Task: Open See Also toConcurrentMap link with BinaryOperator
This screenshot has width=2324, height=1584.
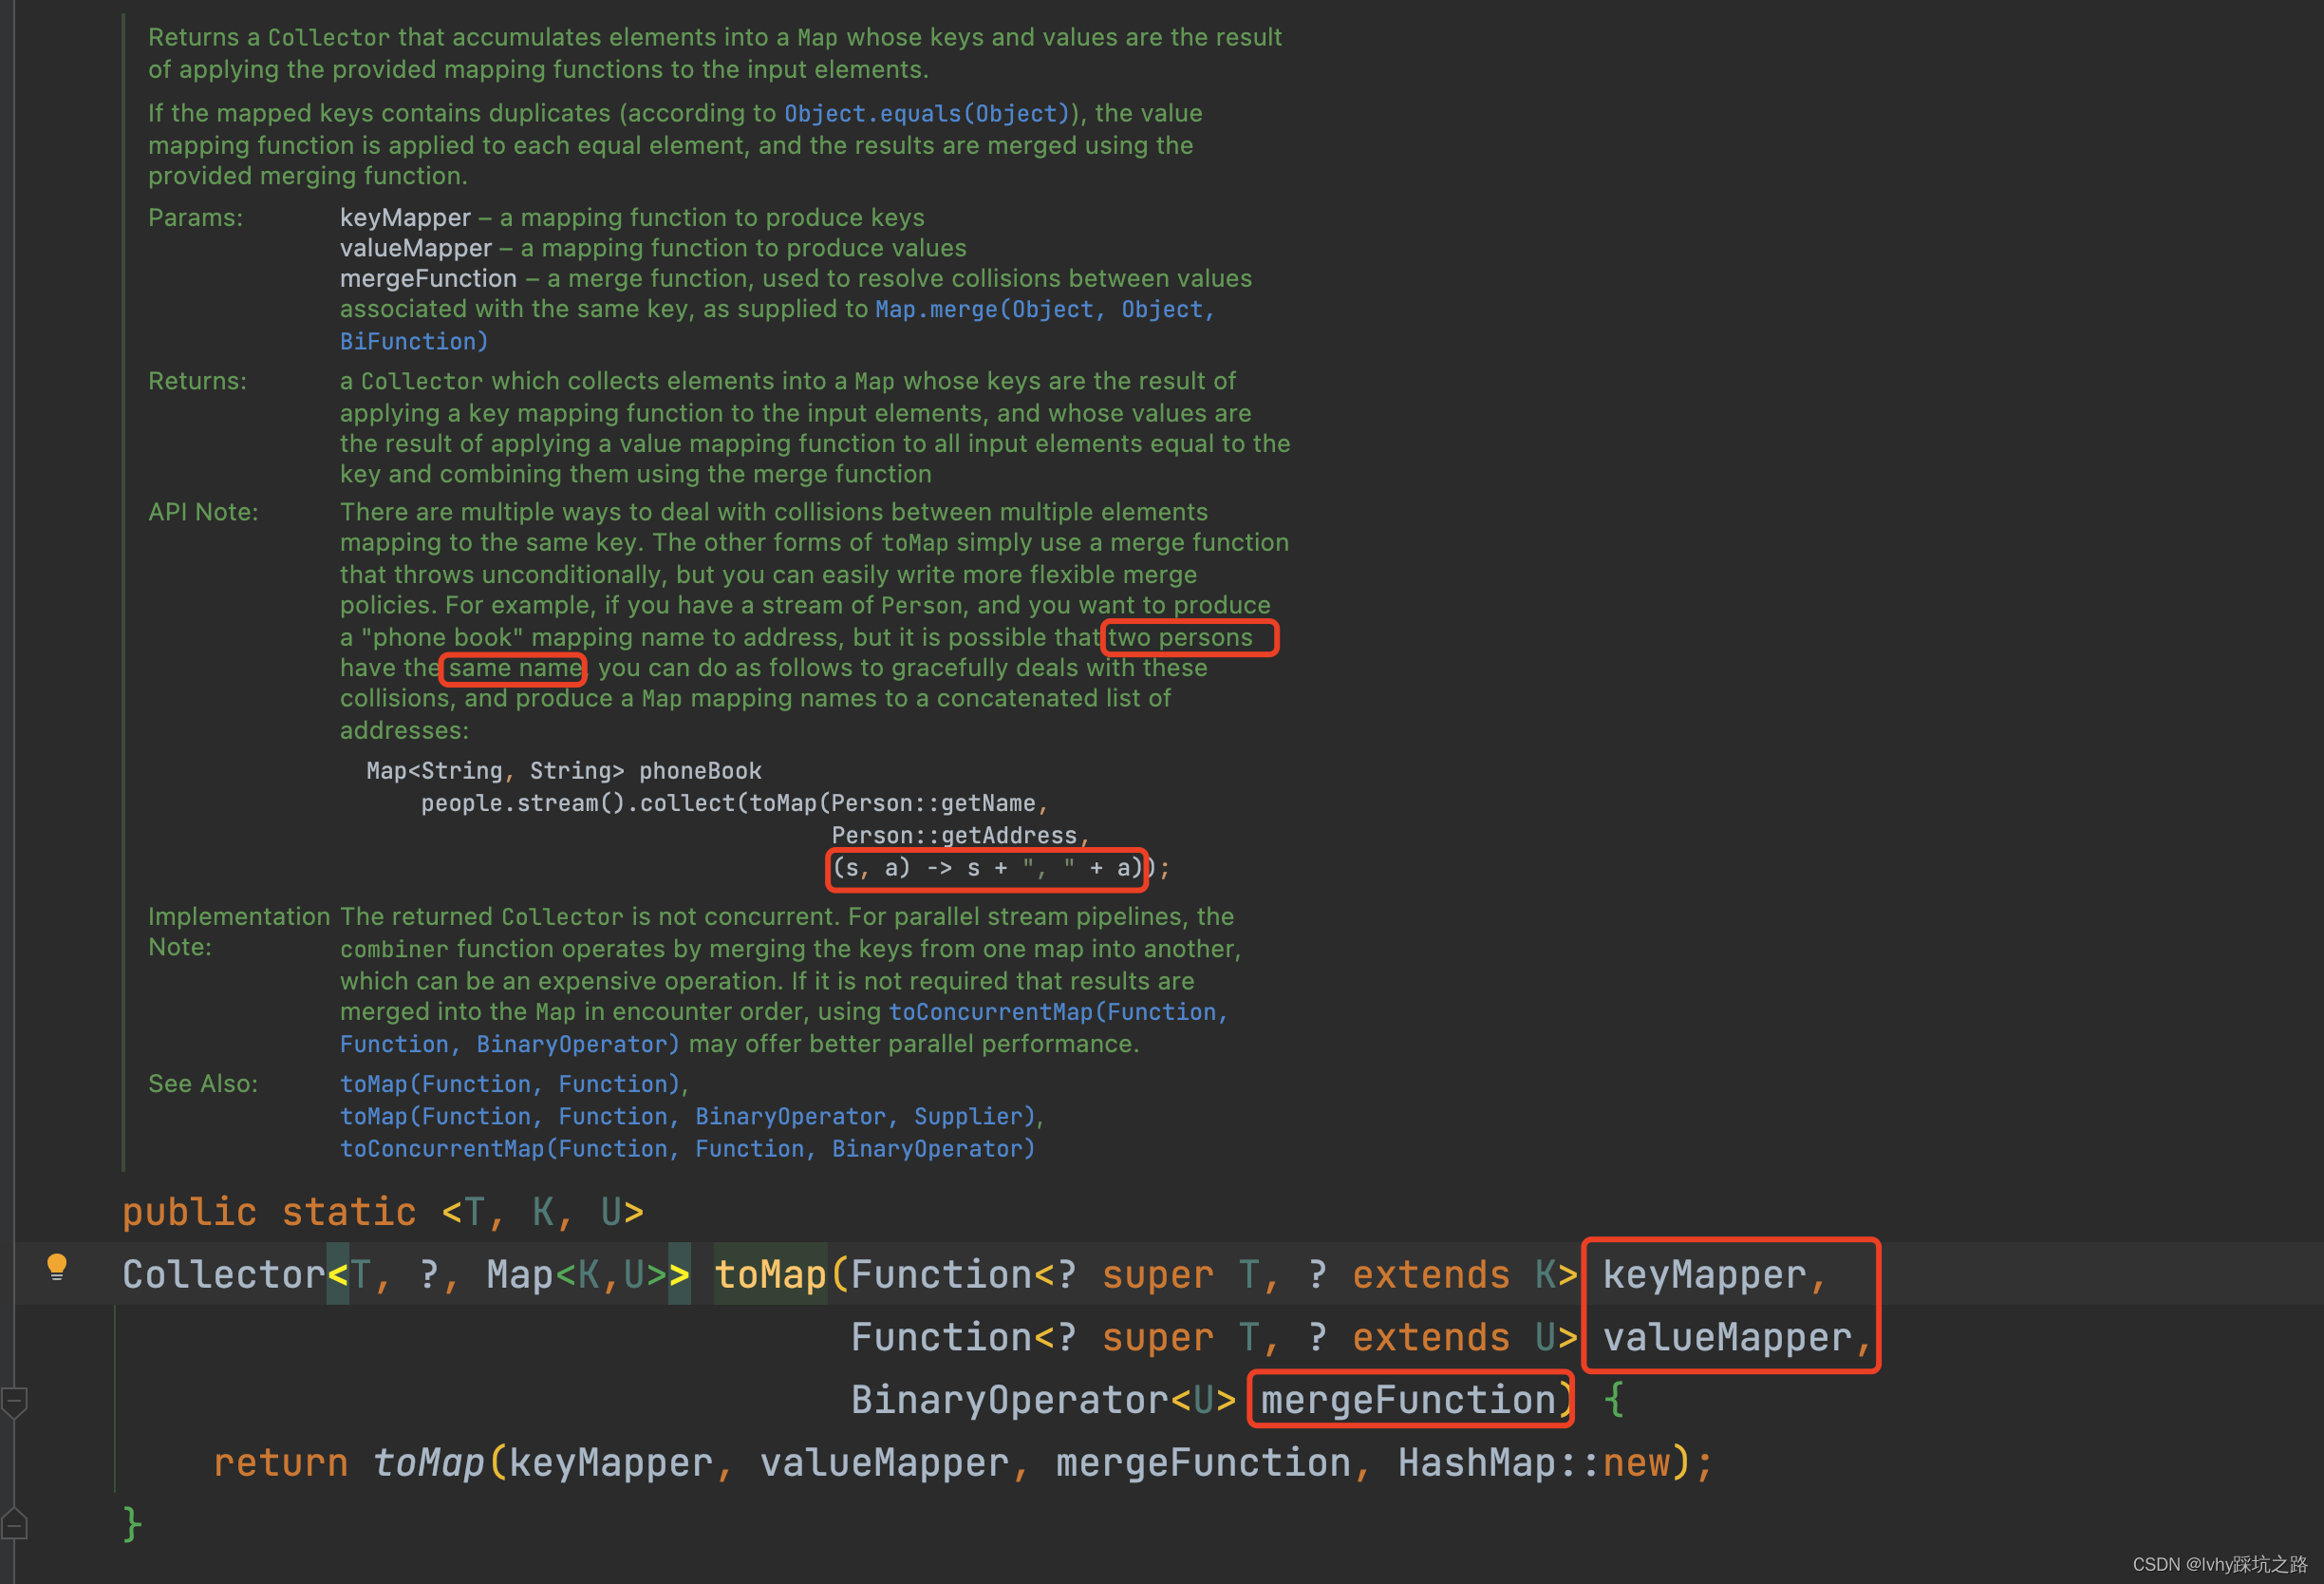Action: [x=686, y=1148]
